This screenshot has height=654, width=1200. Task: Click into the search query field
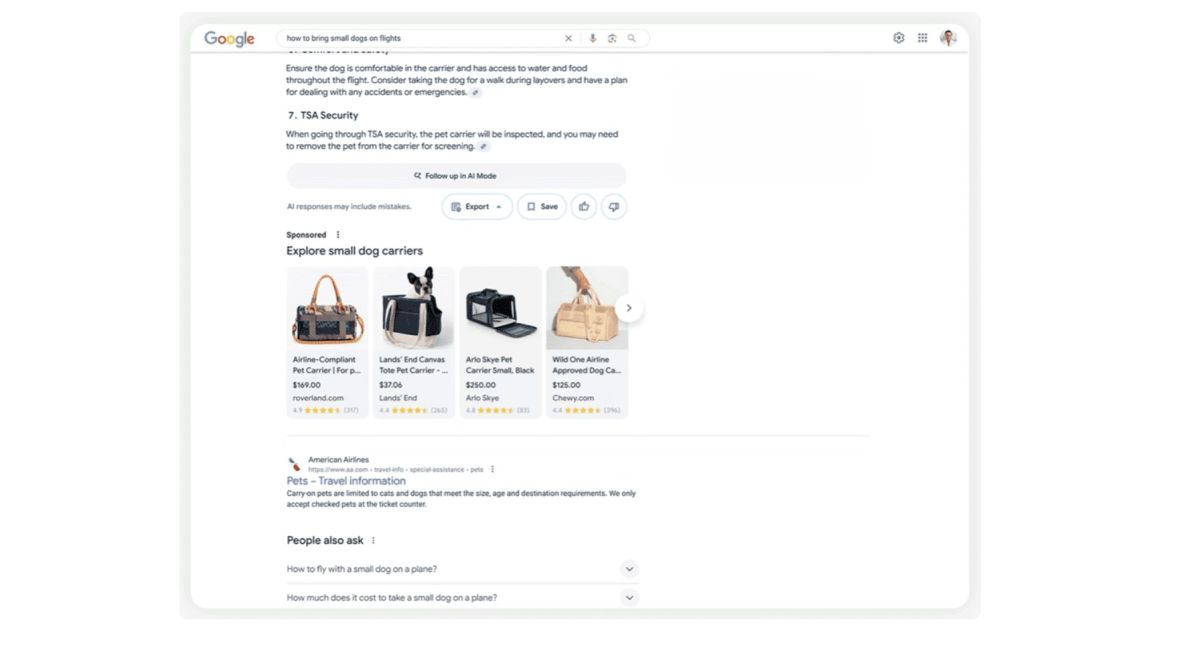pos(420,38)
